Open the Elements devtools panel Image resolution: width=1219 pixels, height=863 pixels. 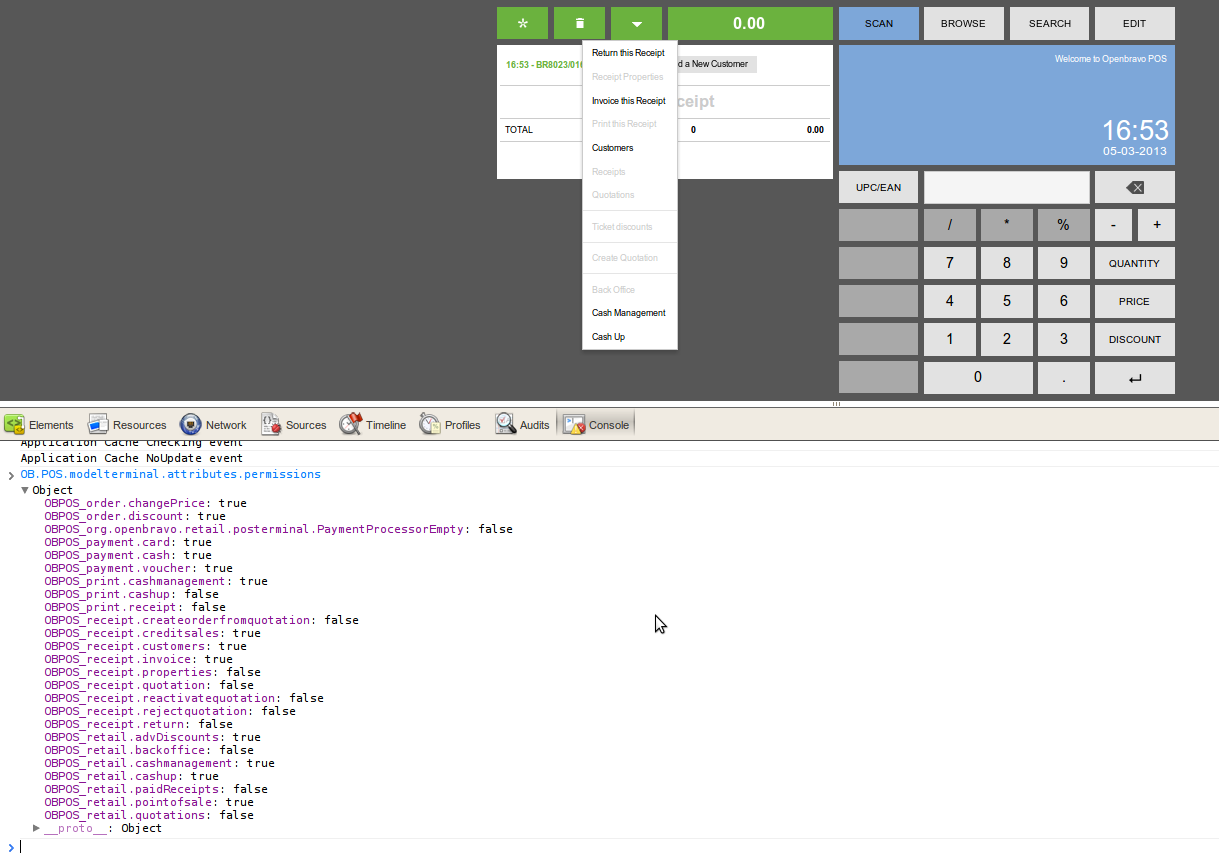pos(40,425)
